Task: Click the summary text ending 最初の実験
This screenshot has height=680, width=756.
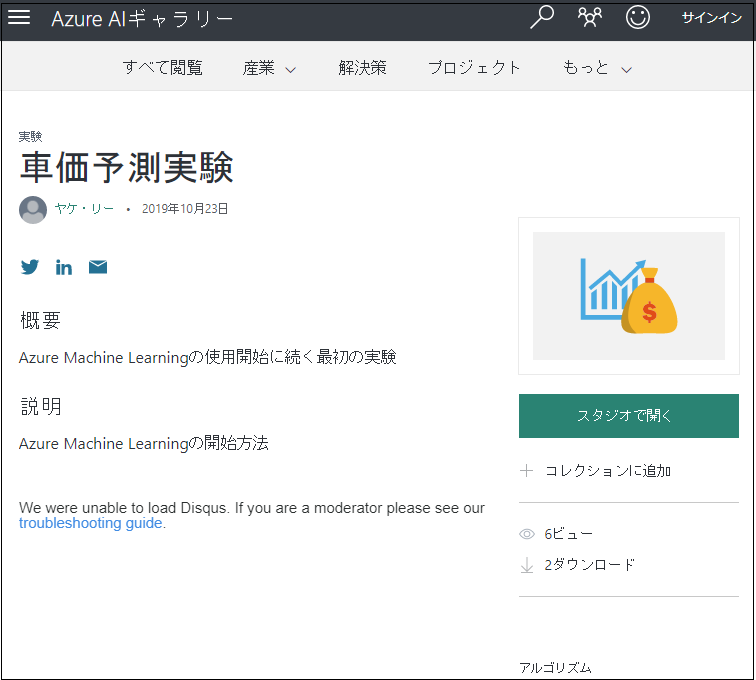Action: [x=207, y=357]
